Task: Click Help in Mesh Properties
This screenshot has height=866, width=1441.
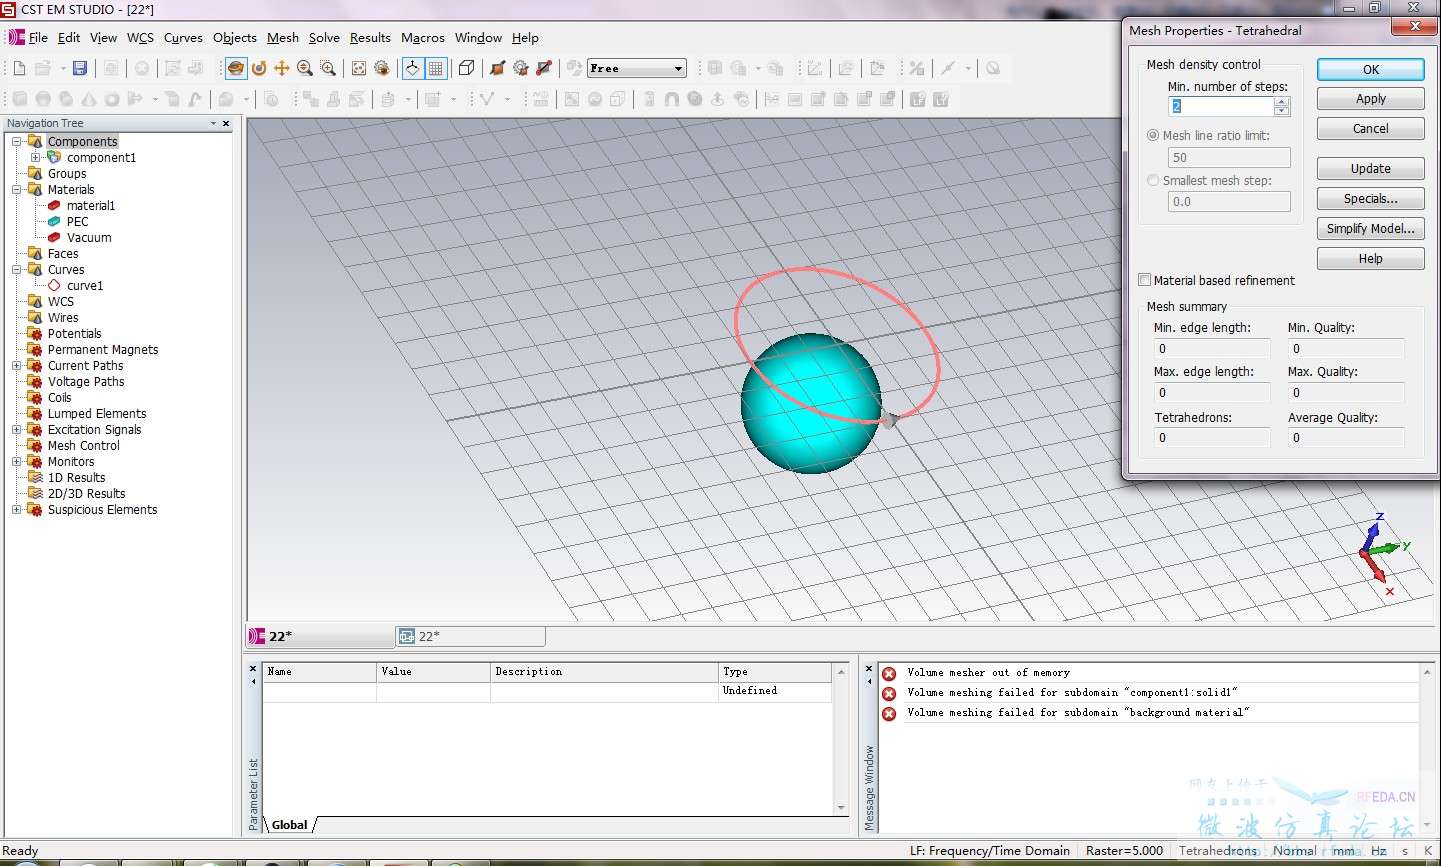Action: pos(1370,258)
